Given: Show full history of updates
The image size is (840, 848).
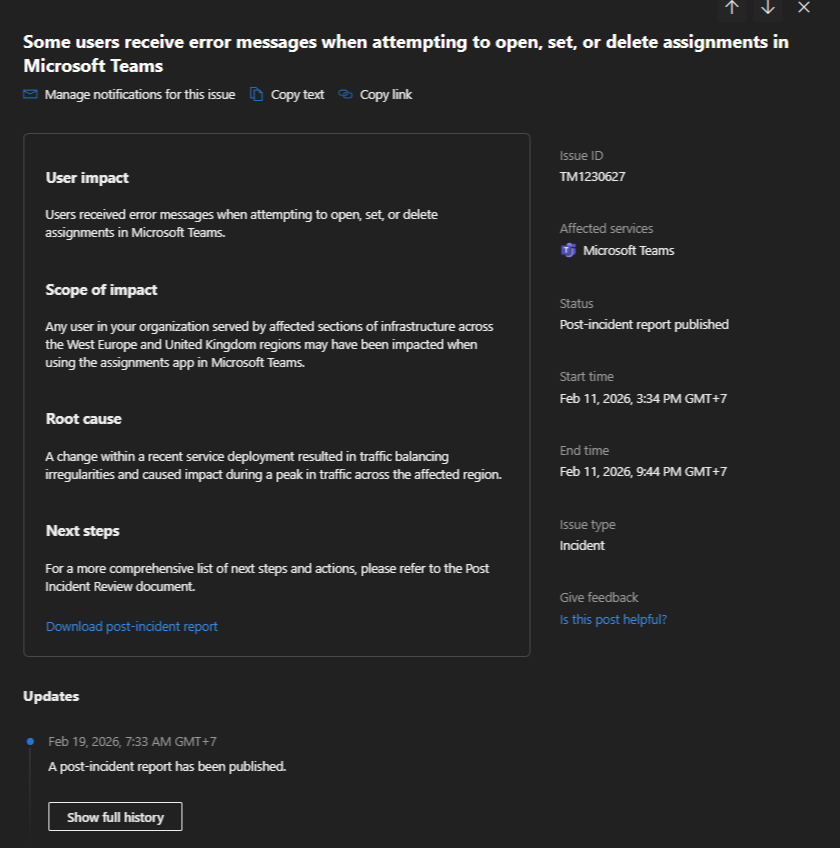Looking at the screenshot, I should (115, 817).
